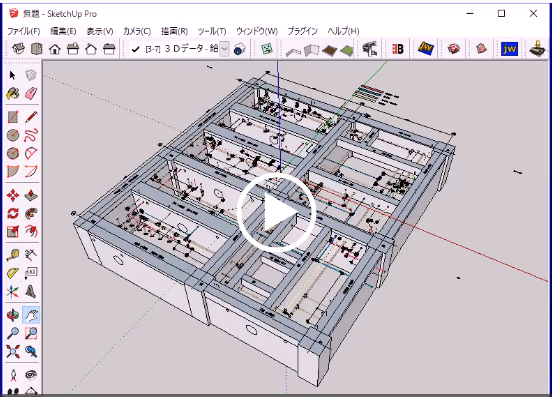Select the Polygon drawing tool
552x397 pixels.
click(13, 153)
